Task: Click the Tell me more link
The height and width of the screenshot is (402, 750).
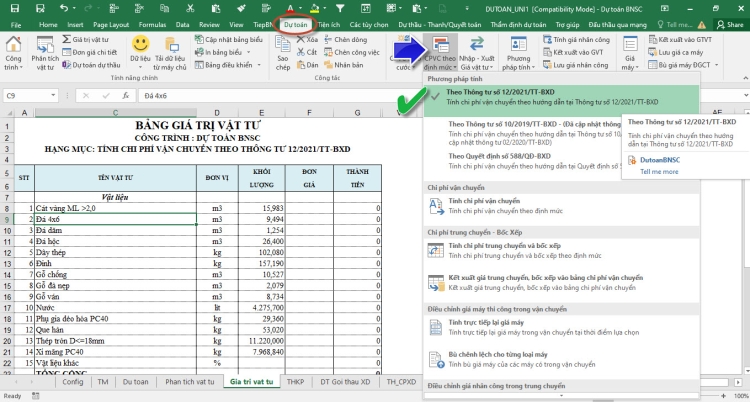Action: pos(659,171)
